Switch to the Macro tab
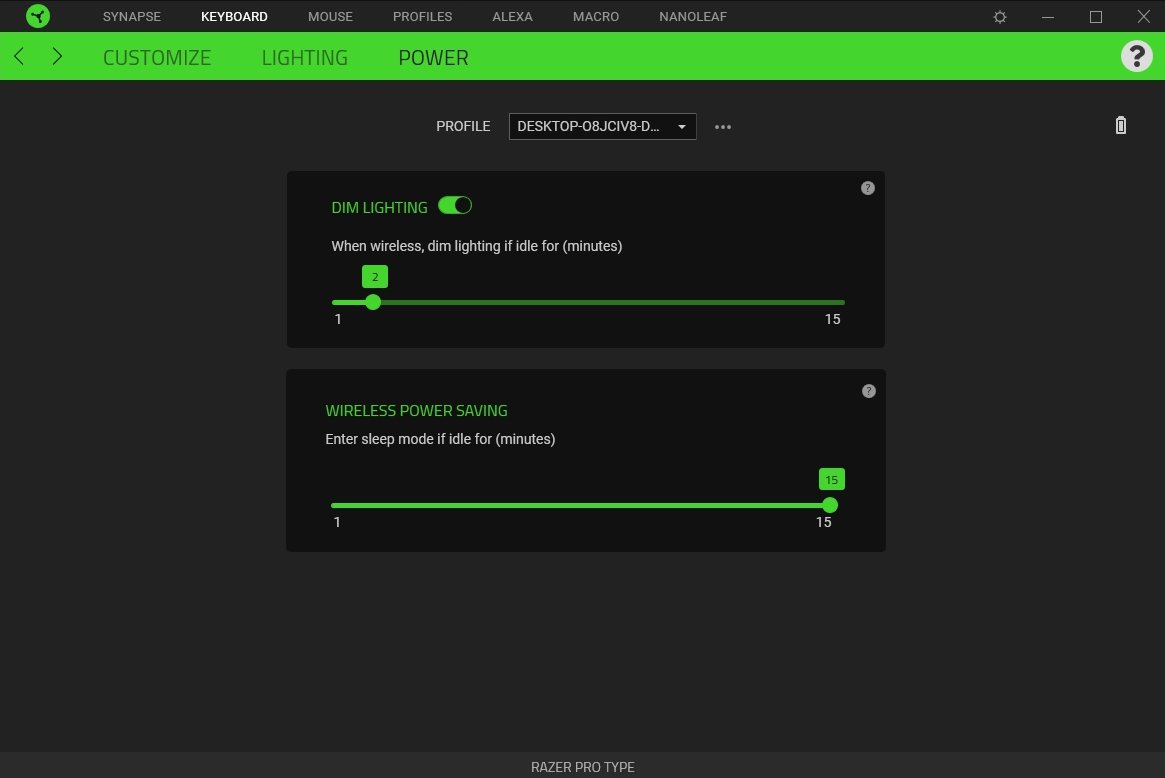1165x778 pixels. [596, 16]
